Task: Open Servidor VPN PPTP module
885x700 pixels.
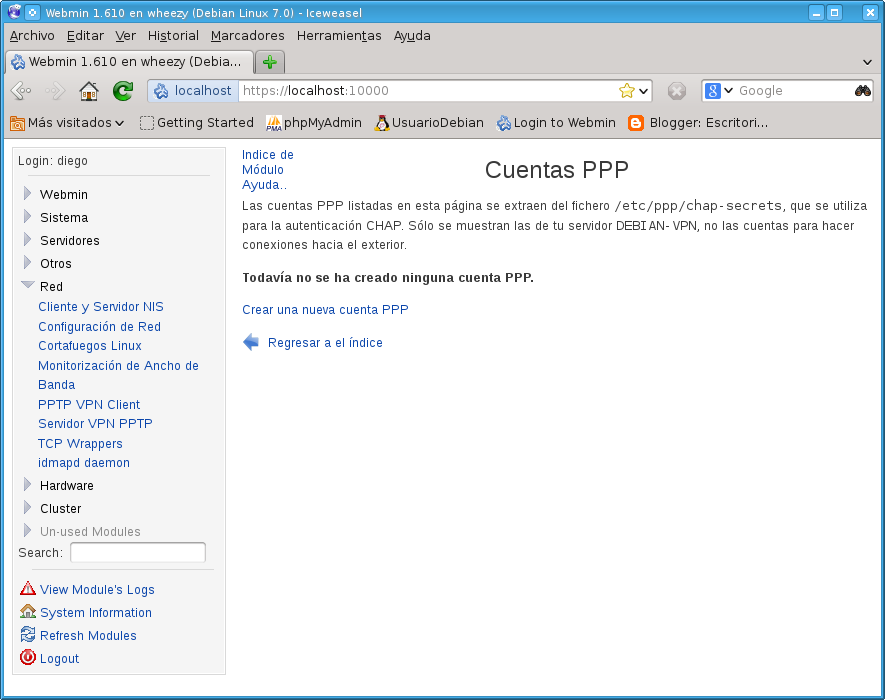Action: pyautogui.click(x=95, y=423)
